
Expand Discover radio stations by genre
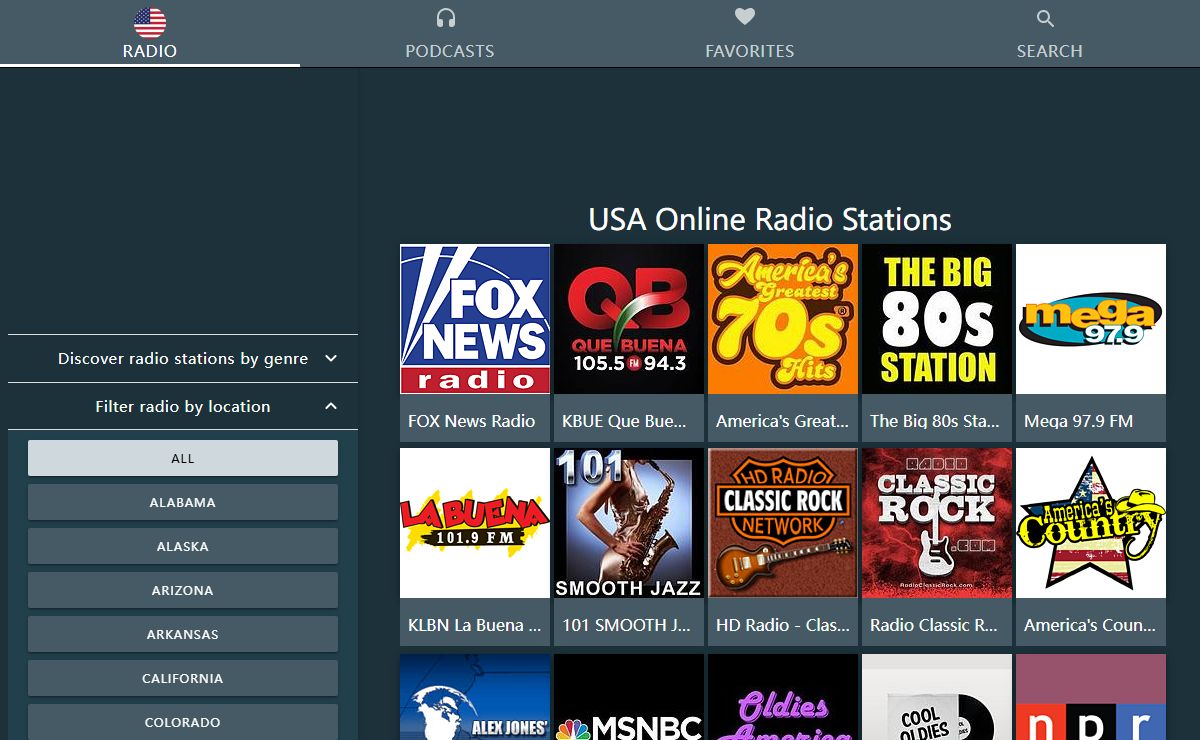pyautogui.click(x=183, y=359)
